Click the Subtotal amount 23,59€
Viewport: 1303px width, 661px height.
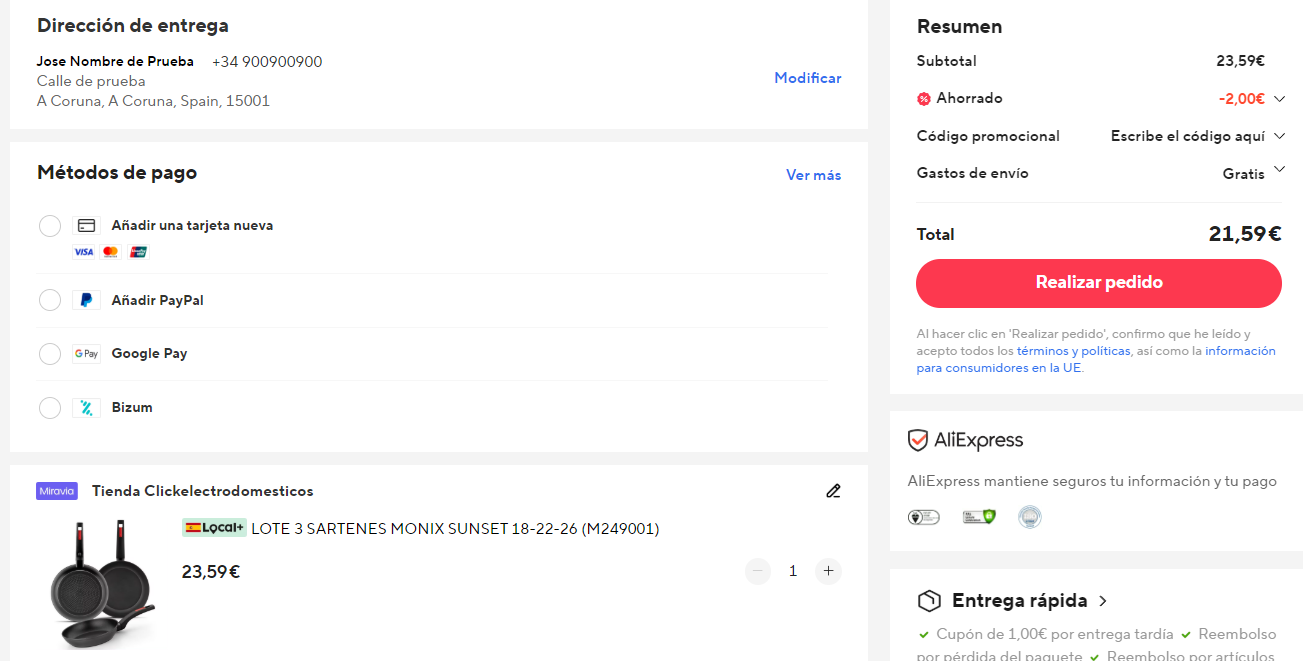[x=1240, y=61]
